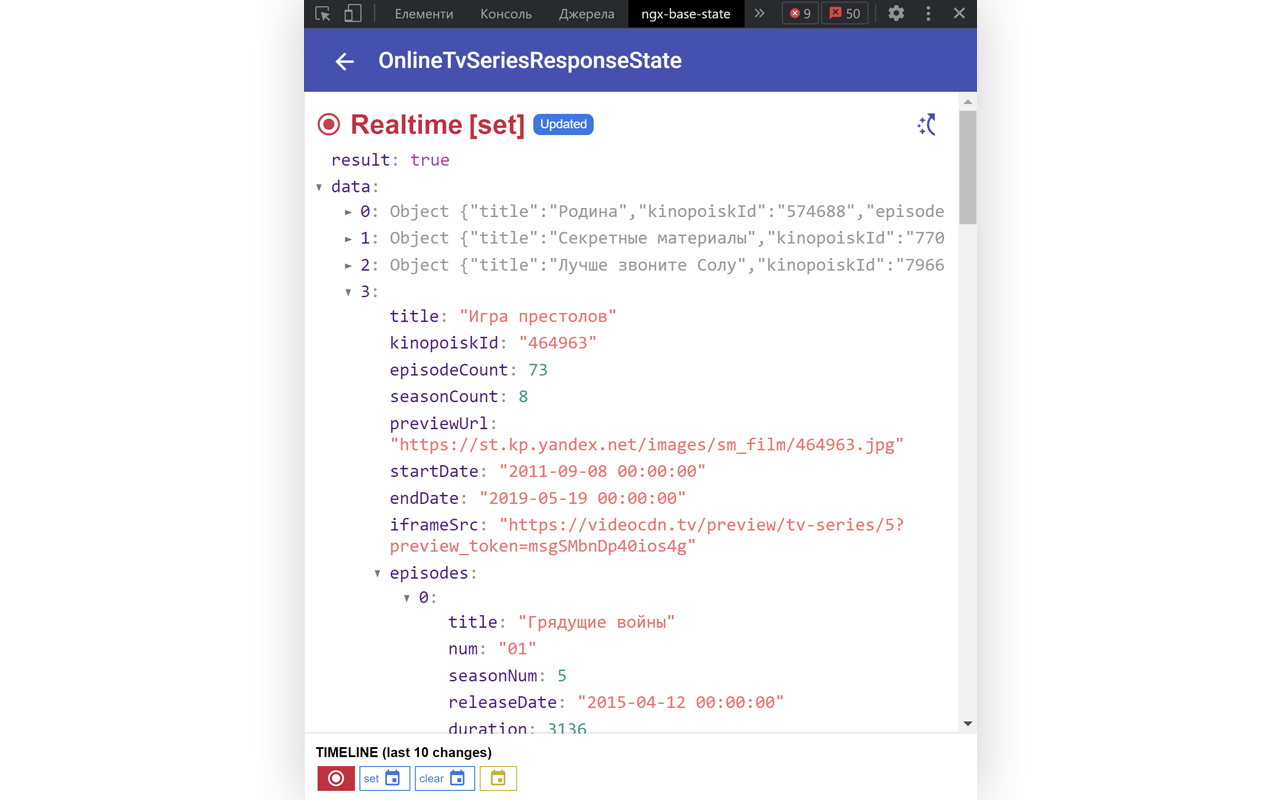Switch to the Елементи tab
Viewport: 1280px width, 800px height.
coord(423,14)
